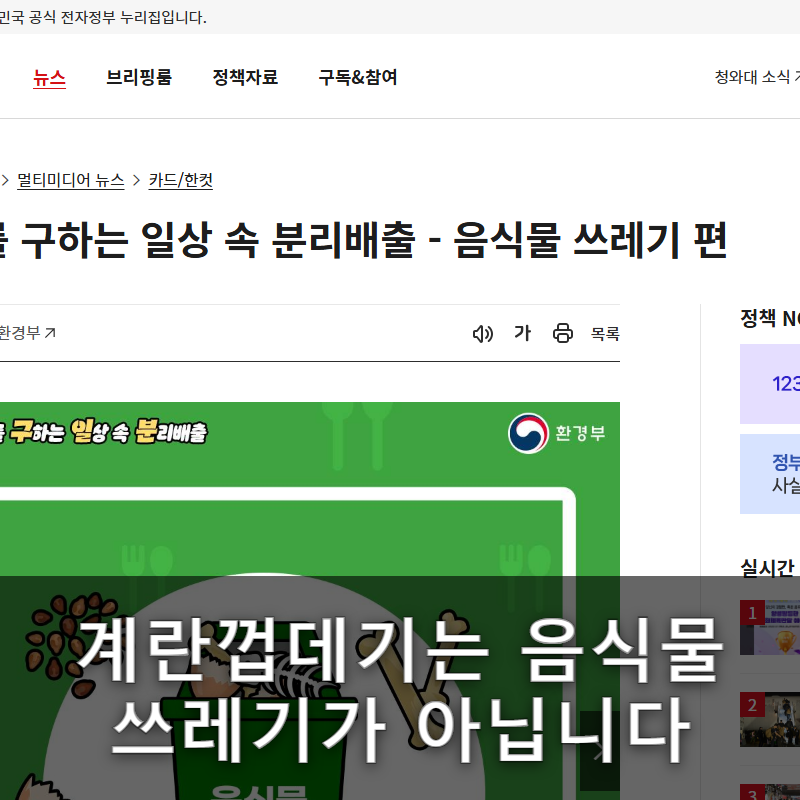
Task: Open the purple 123 policy banner
Action: (770, 384)
